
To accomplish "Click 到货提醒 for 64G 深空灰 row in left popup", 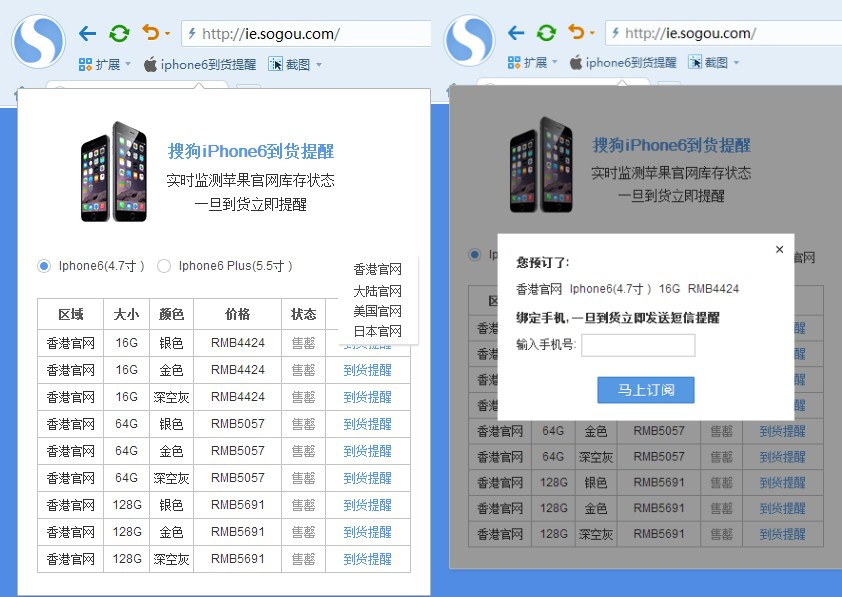I will [367, 478].
